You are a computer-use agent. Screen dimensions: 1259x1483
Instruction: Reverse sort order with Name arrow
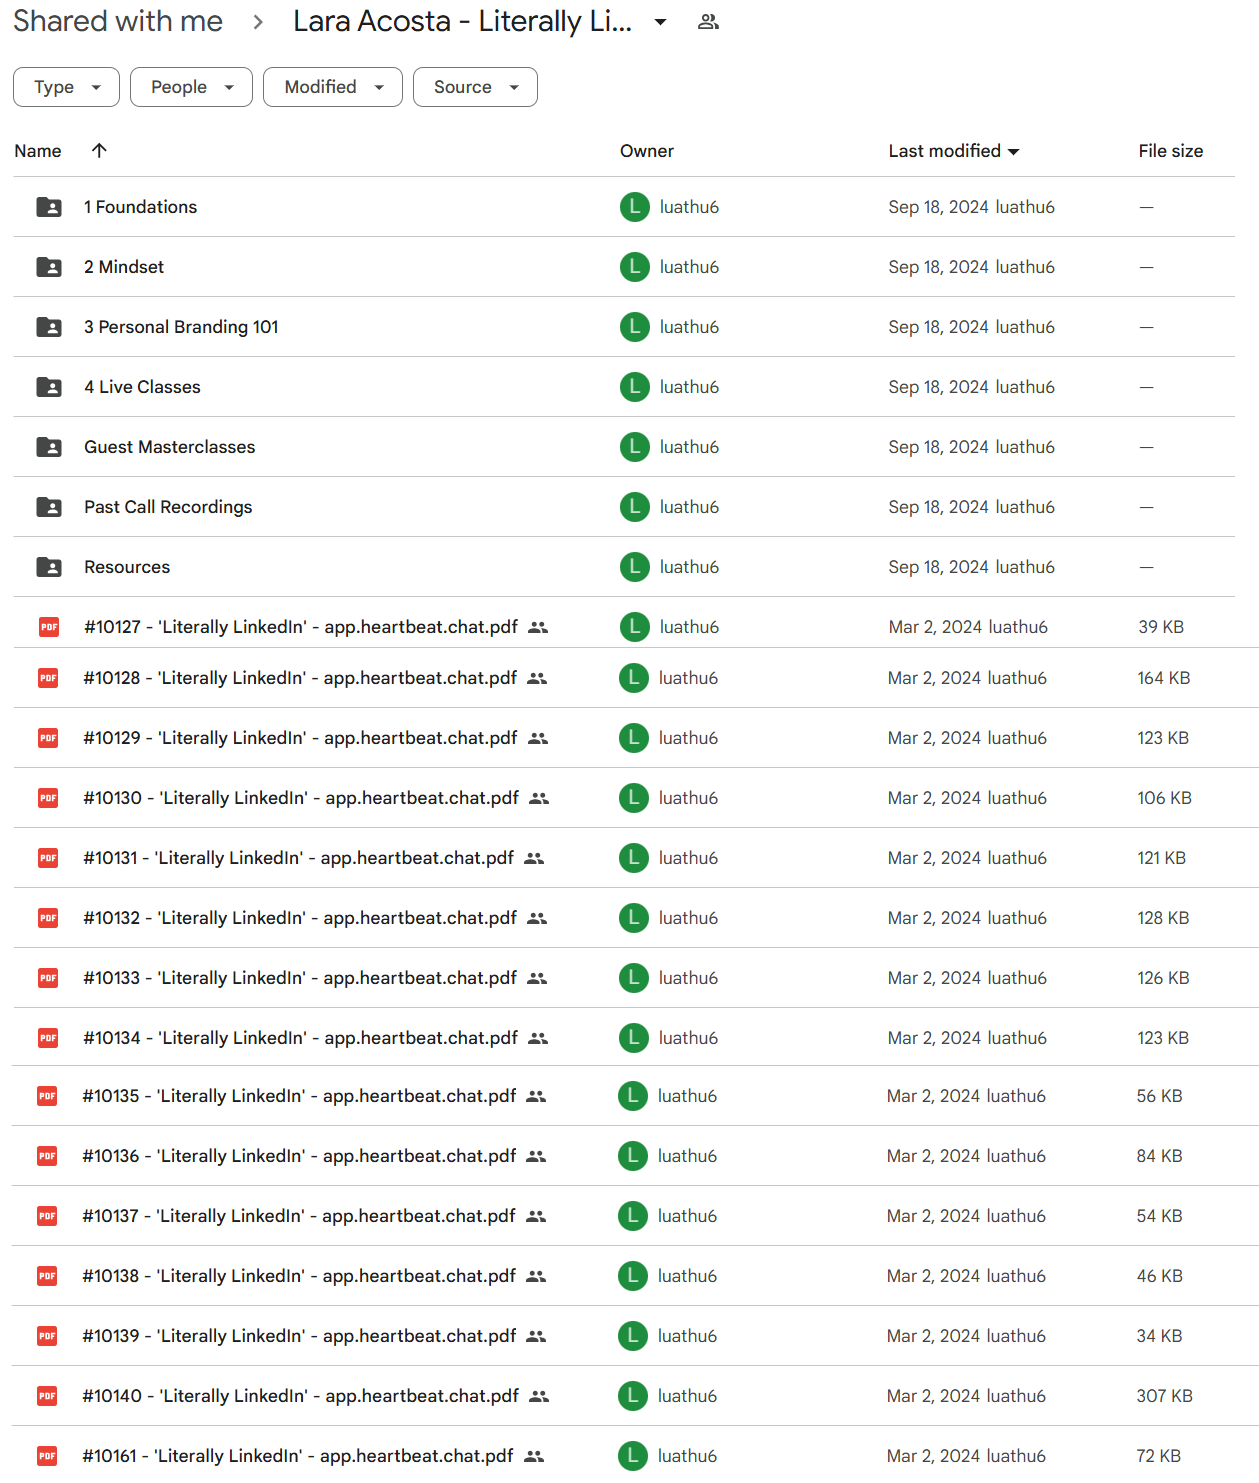tap(99, 151)
